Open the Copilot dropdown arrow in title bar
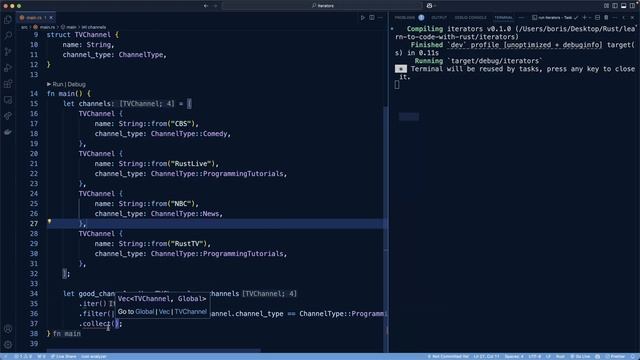The width and height of the screenshot is (640, 360). (435, 6)
